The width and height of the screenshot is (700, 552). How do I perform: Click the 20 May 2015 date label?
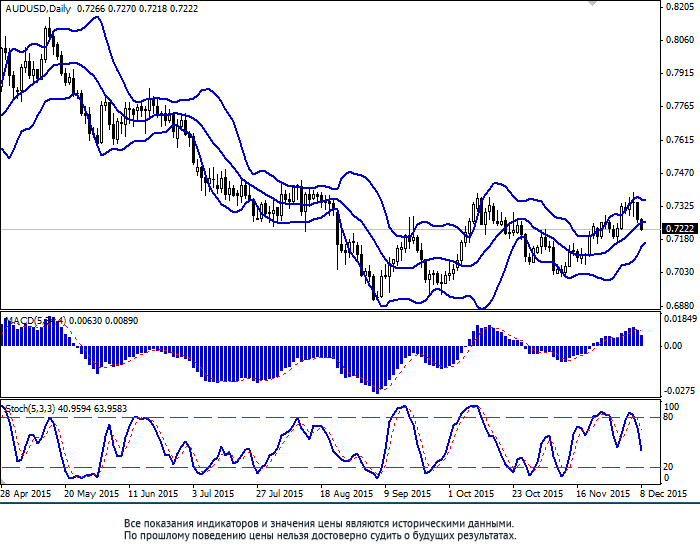[92, 494]
